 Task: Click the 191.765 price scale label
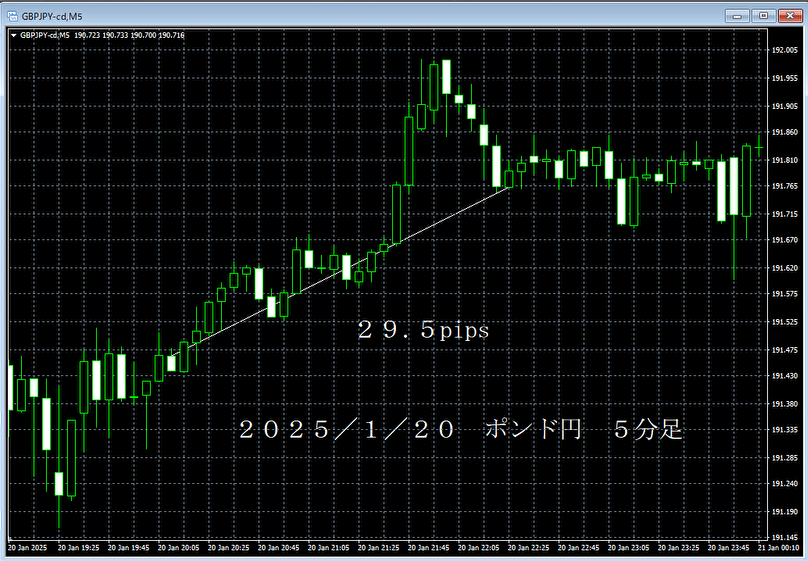pyautogui.click(x=784, y=186)
